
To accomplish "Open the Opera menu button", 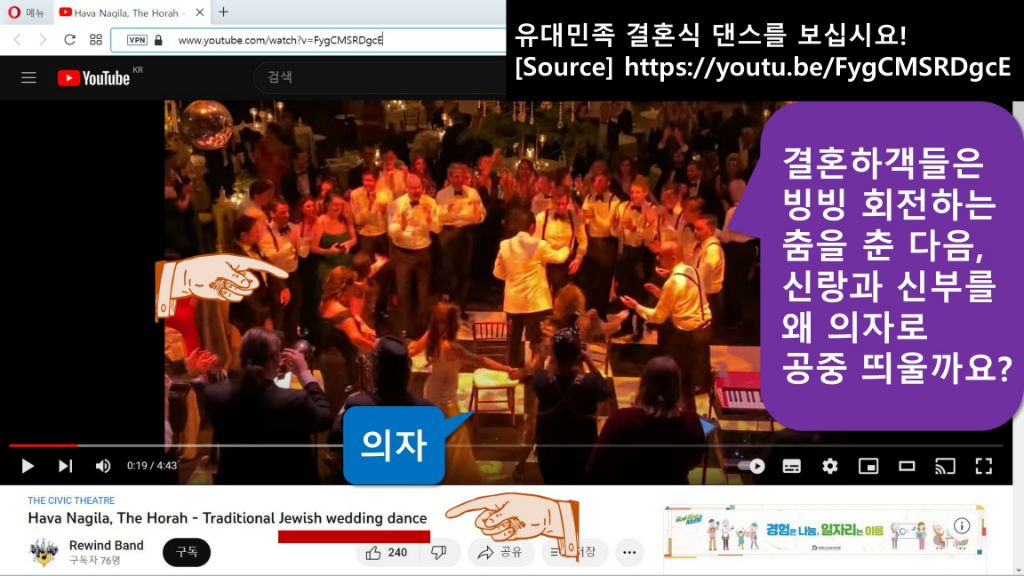I will coord(25,12).
